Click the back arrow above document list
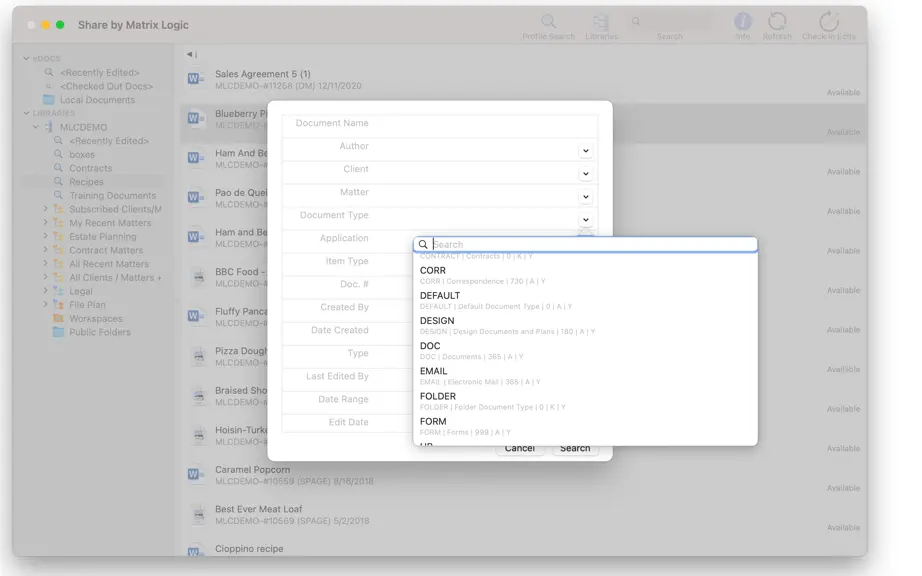This screenshot has height=576, width=922. coord(190,54)
